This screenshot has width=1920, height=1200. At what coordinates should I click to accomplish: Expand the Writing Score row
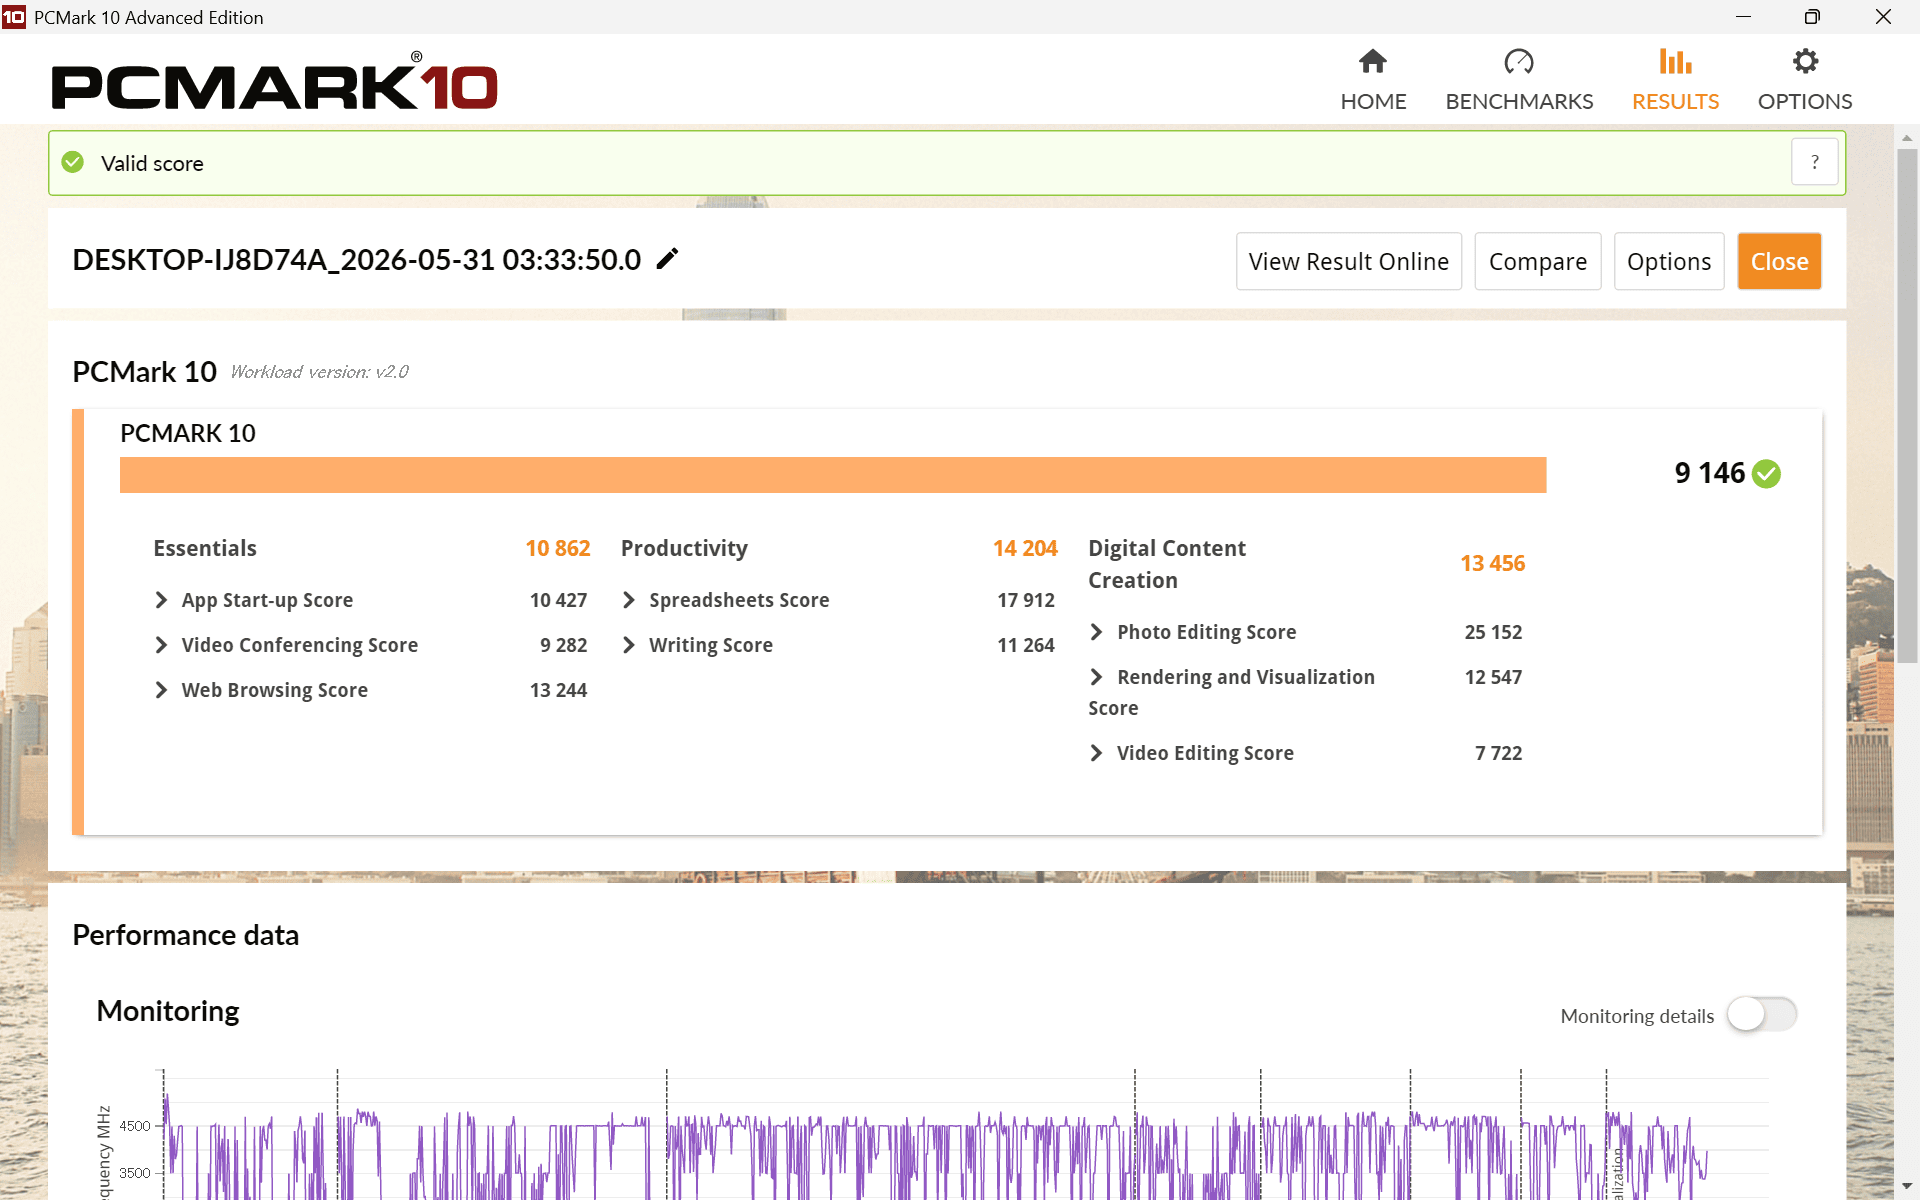[x=629, y=645]
